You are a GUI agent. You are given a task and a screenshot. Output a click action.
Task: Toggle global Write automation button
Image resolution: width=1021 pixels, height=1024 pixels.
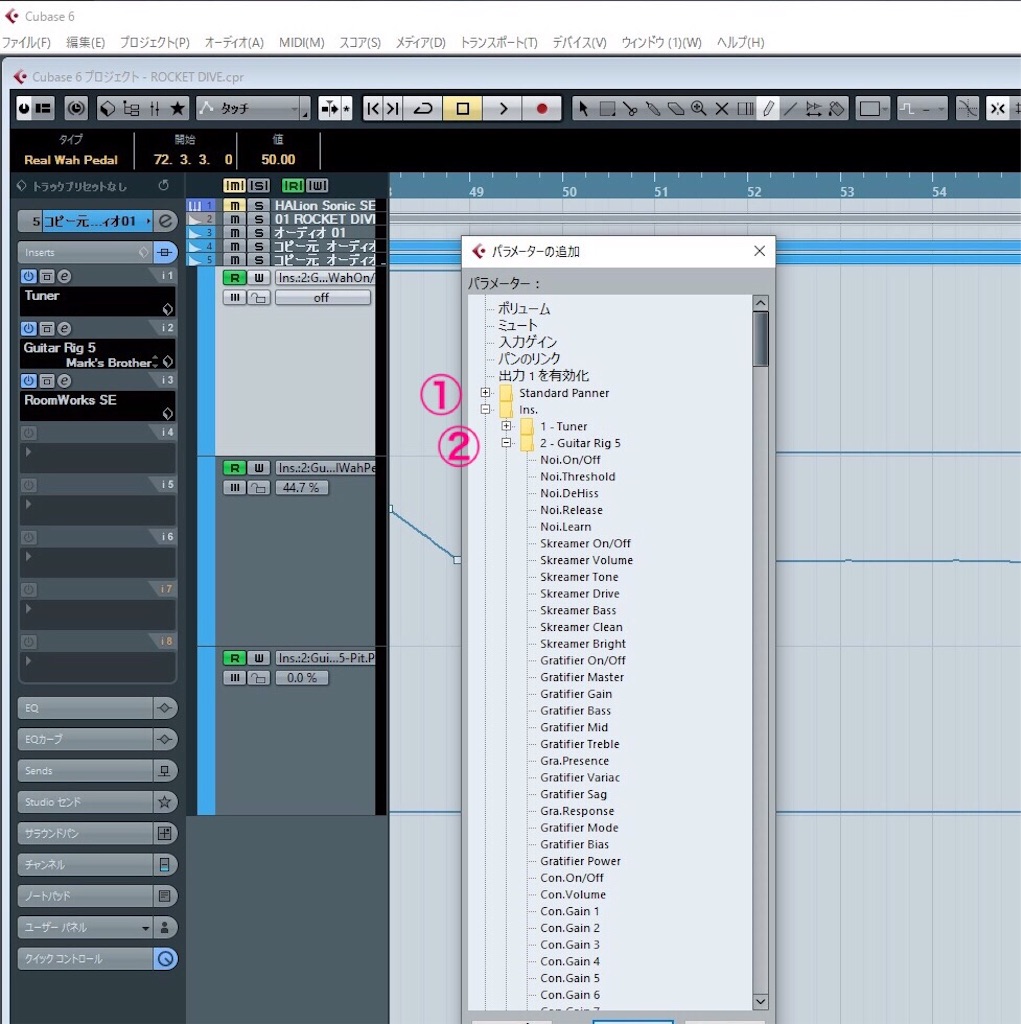317,185
